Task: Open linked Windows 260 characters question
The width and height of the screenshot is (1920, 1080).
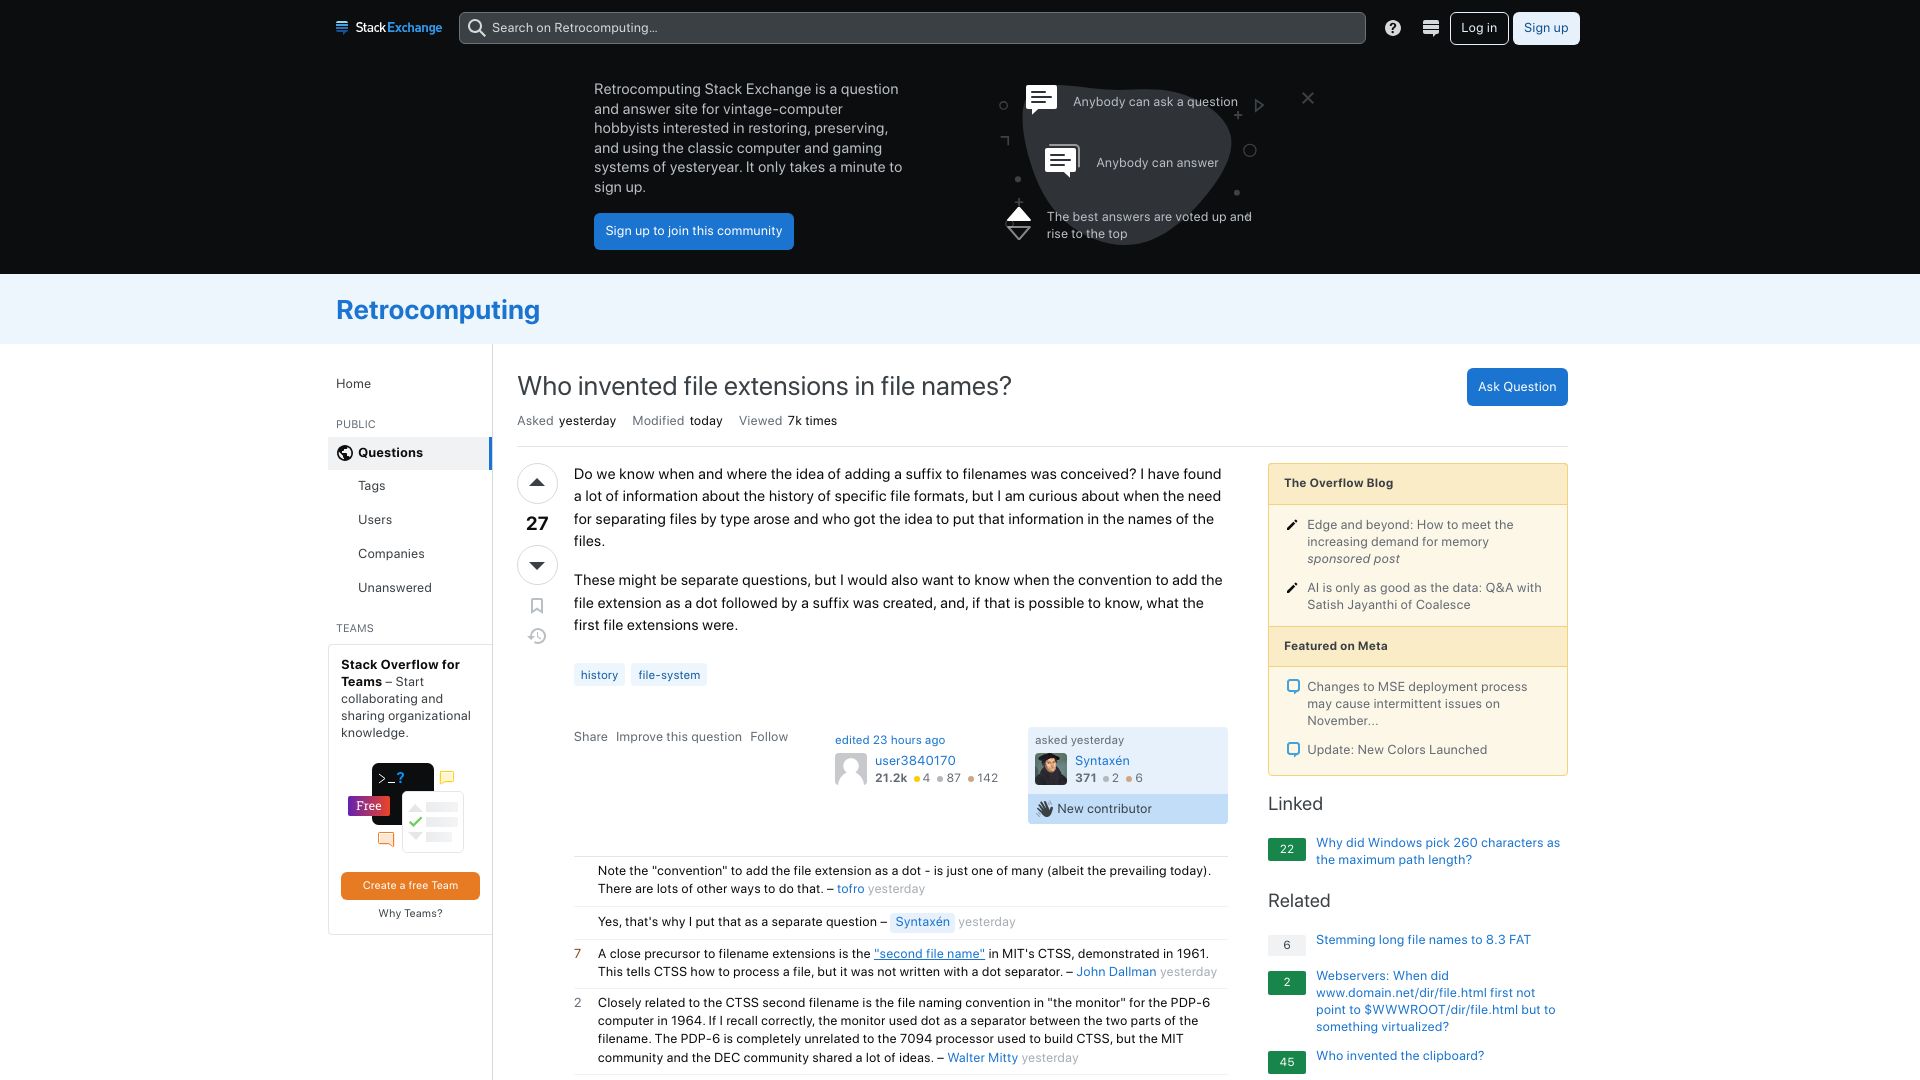Action: click(1438, 851)
